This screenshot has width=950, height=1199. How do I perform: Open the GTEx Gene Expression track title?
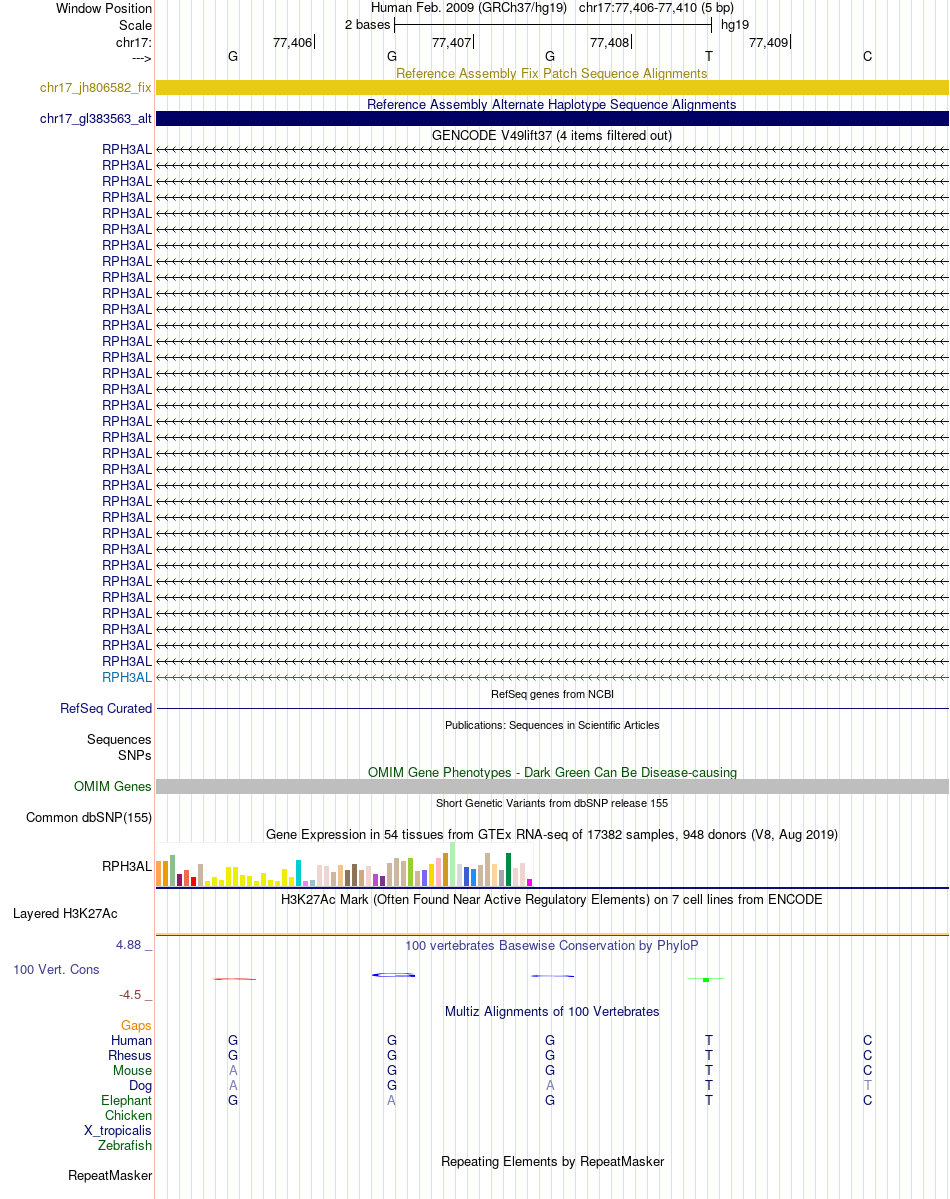coord(551,834)
